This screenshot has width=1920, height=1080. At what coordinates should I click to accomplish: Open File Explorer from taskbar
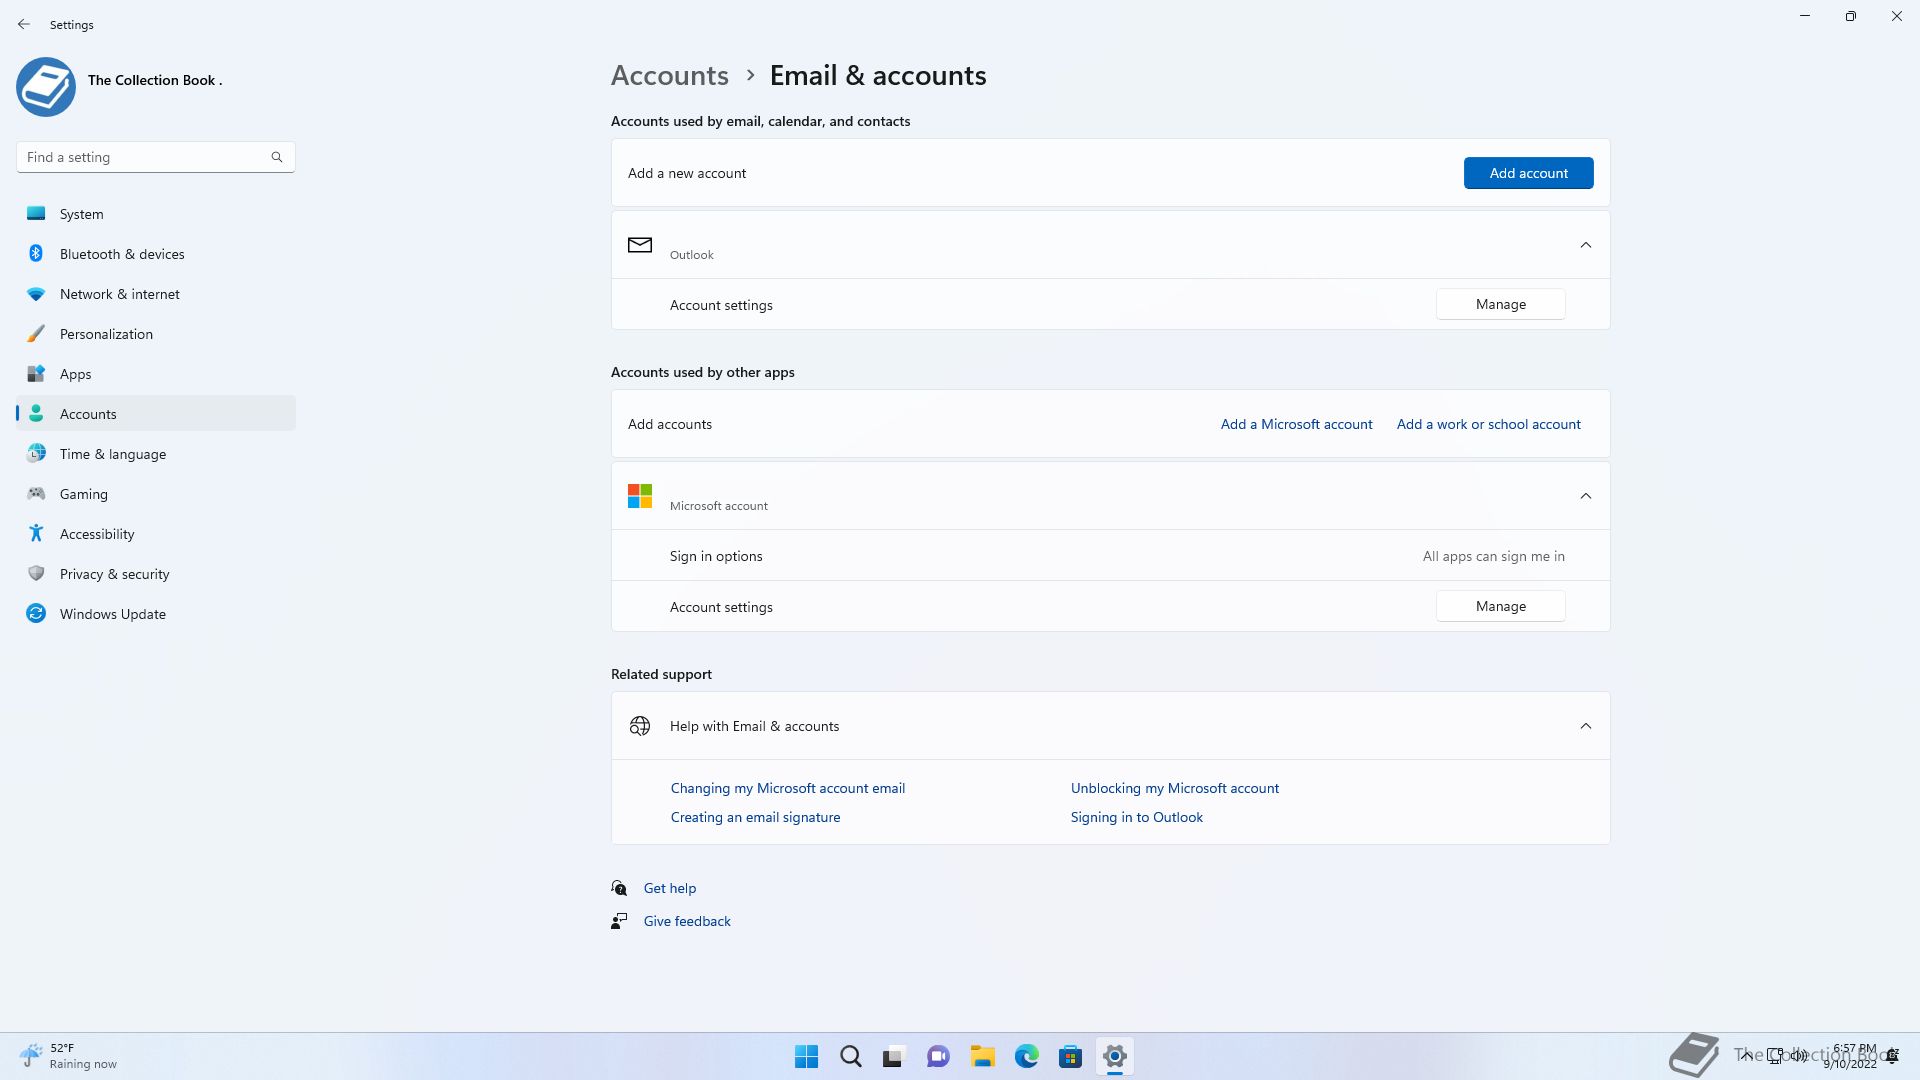coord(982,1056)
